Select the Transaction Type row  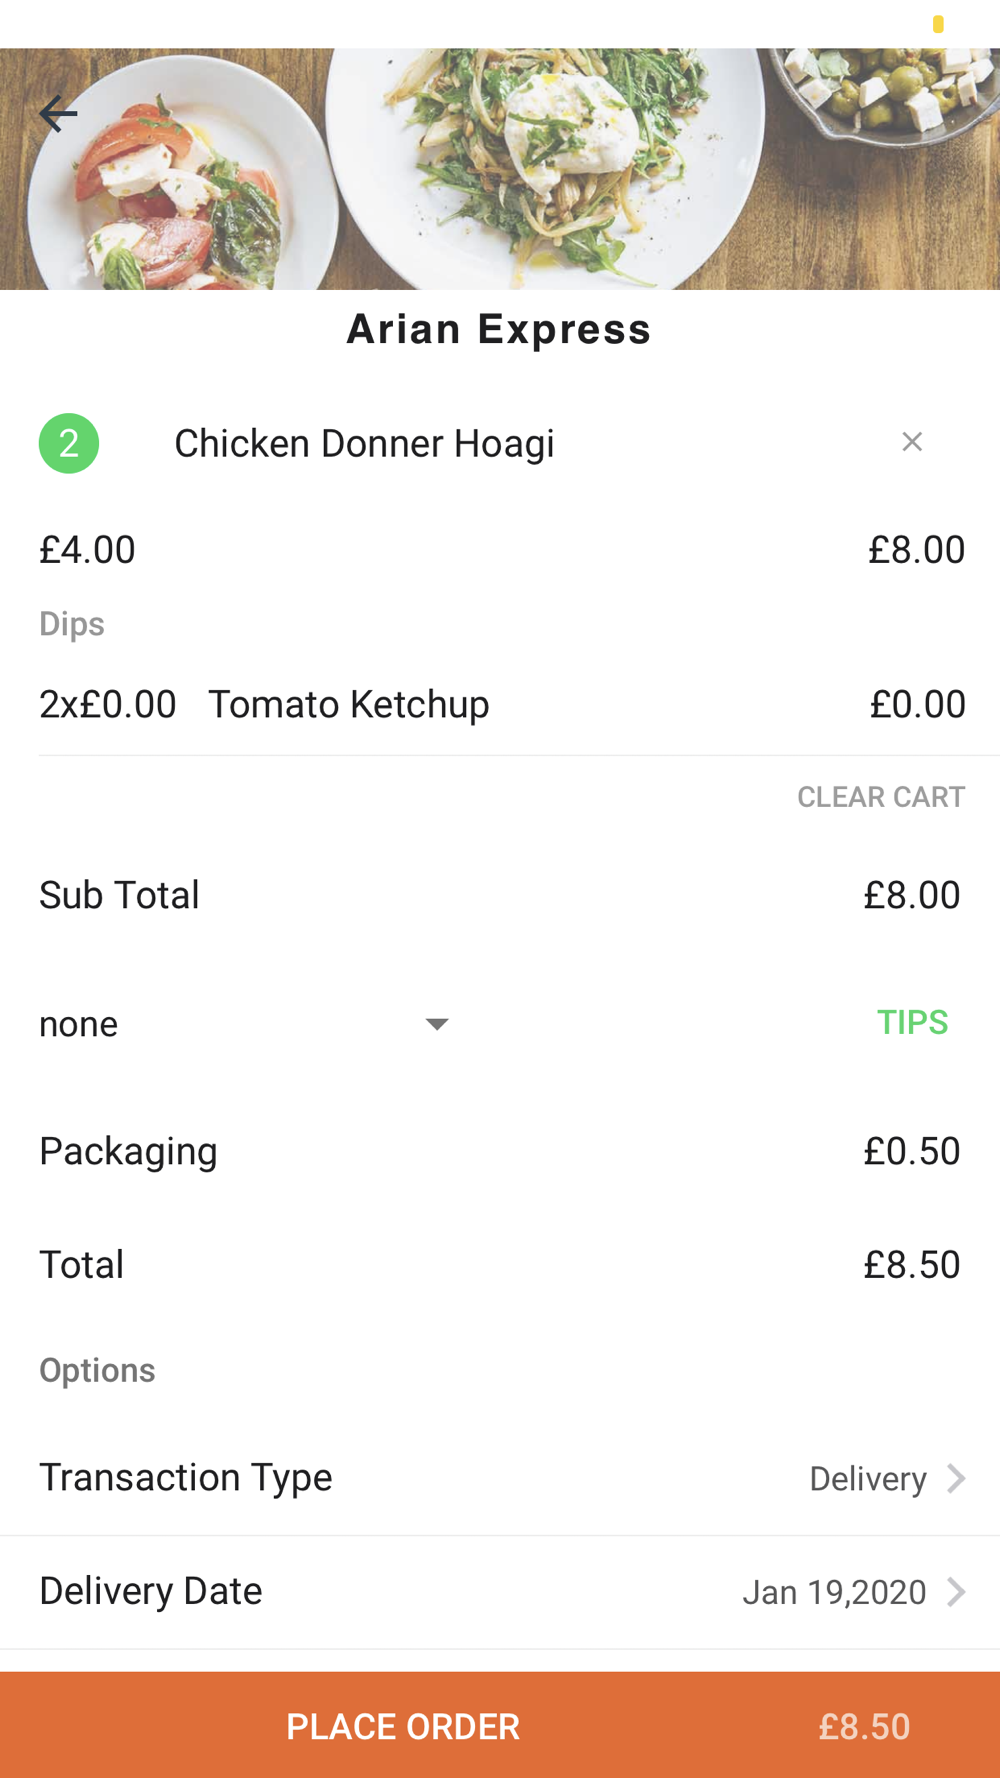(500, 1478)
